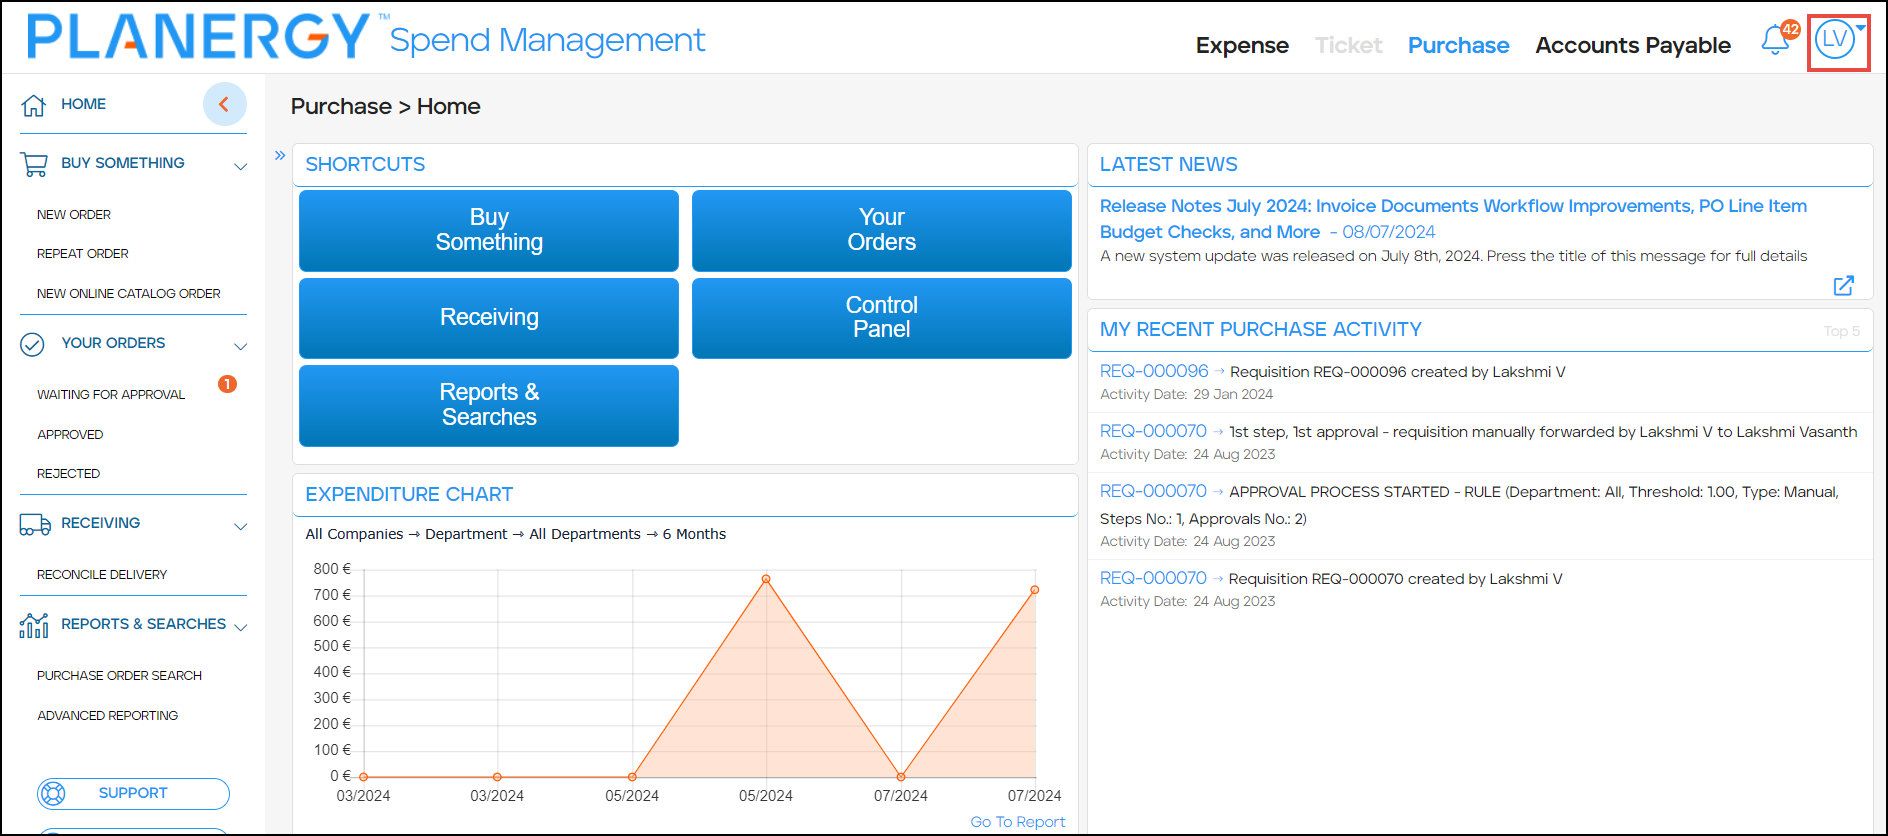Click the Home house icon in sidebar
1888x836 pixels.
pos(34,104)
